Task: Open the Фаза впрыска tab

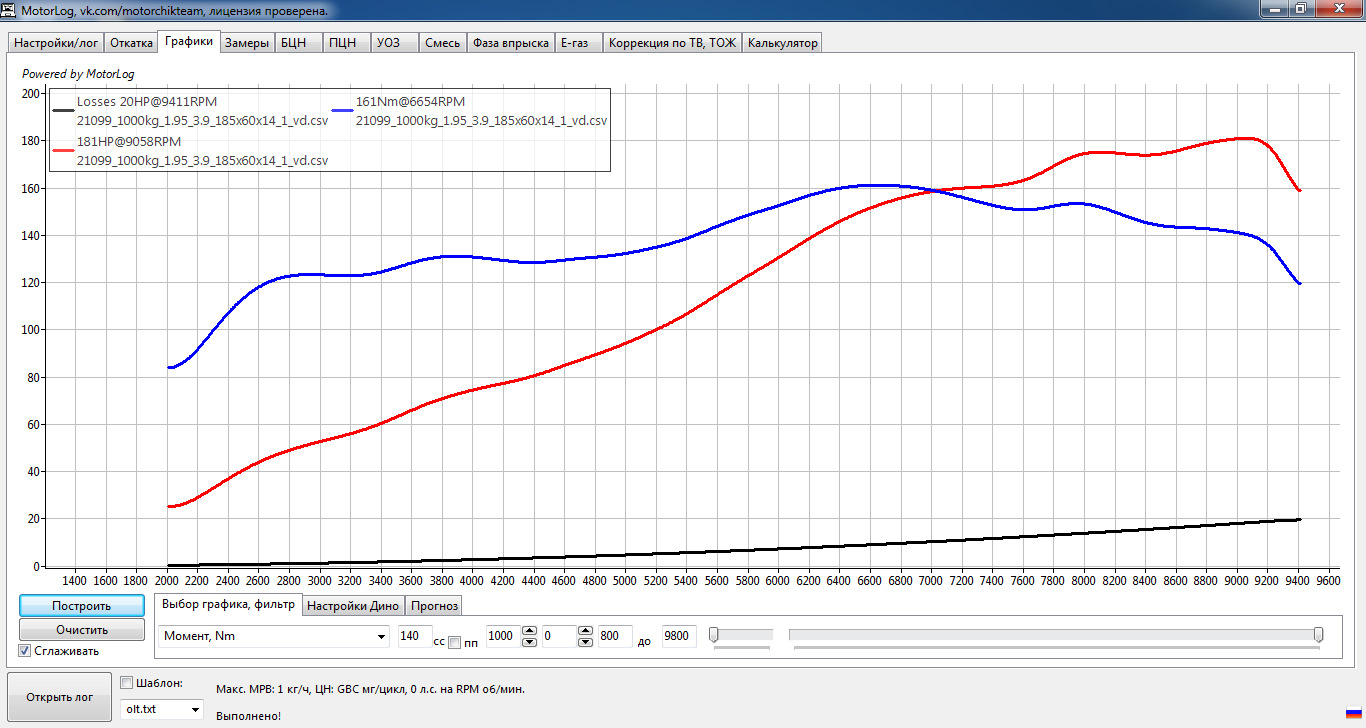Action: [x=510, y=43]
